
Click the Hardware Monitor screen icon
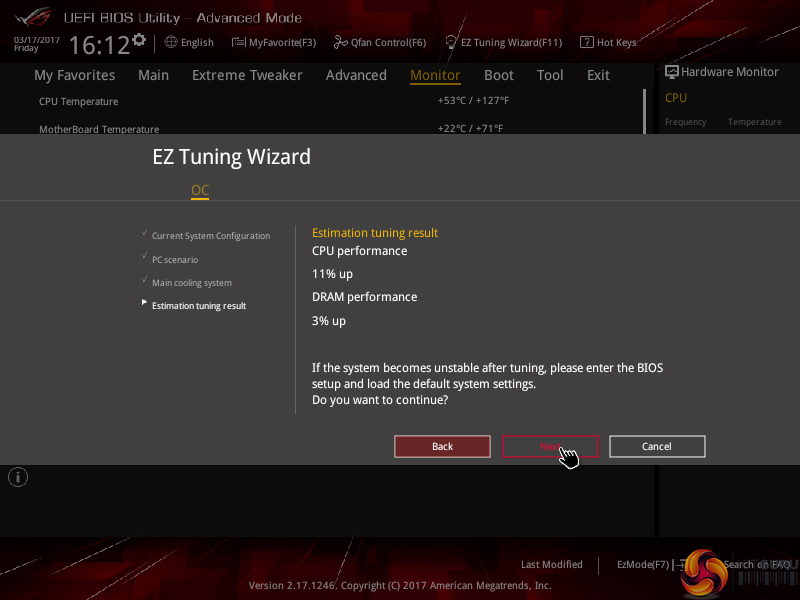(672, 72)
